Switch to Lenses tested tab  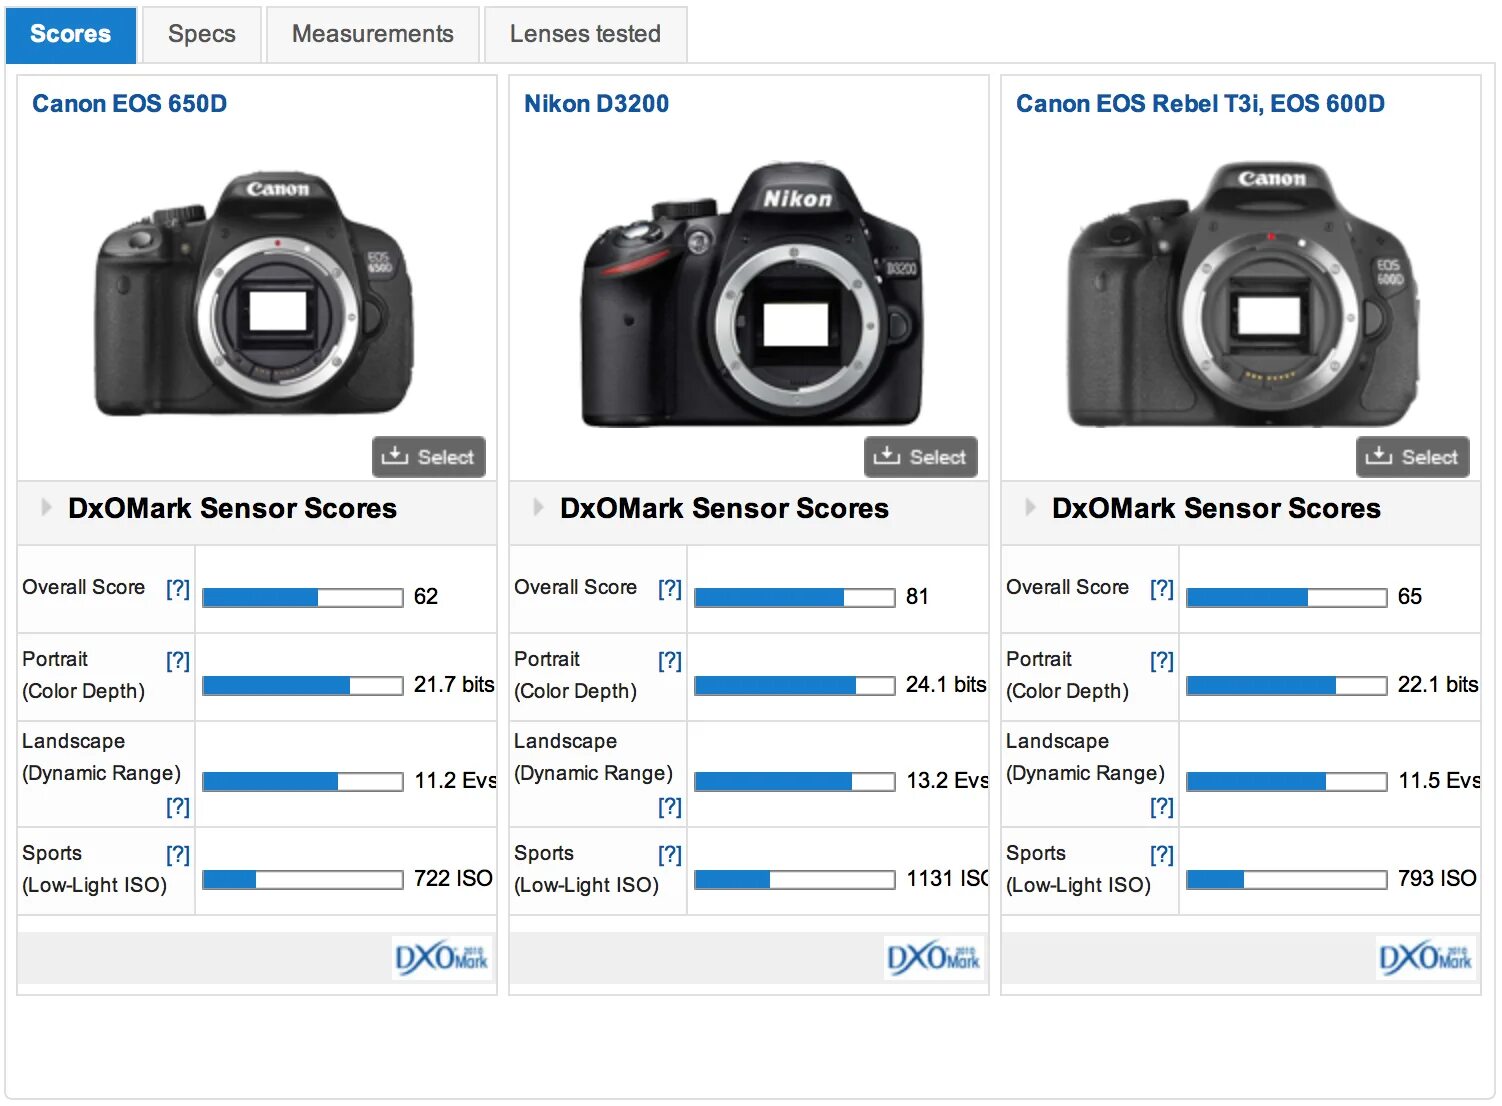click(585, 35)
